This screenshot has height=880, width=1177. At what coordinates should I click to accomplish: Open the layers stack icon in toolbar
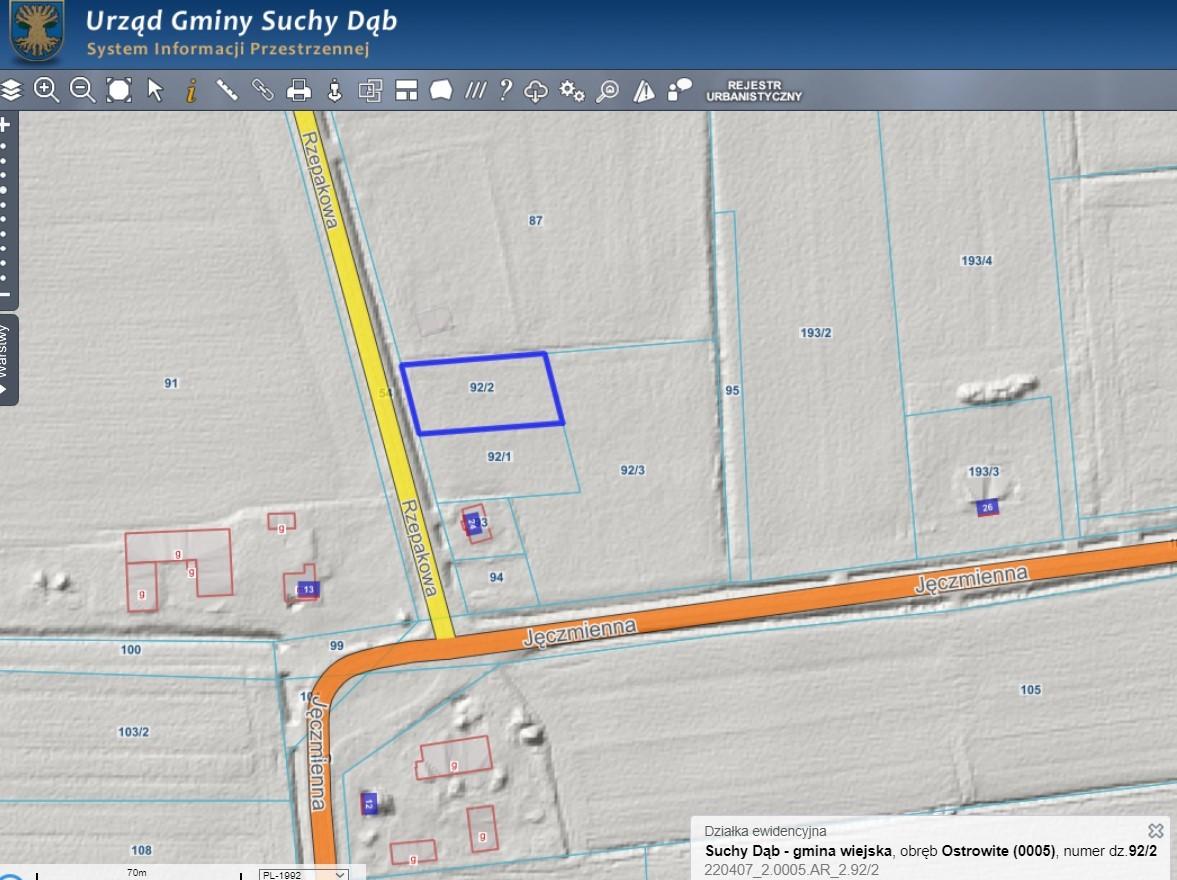[11, 91]
